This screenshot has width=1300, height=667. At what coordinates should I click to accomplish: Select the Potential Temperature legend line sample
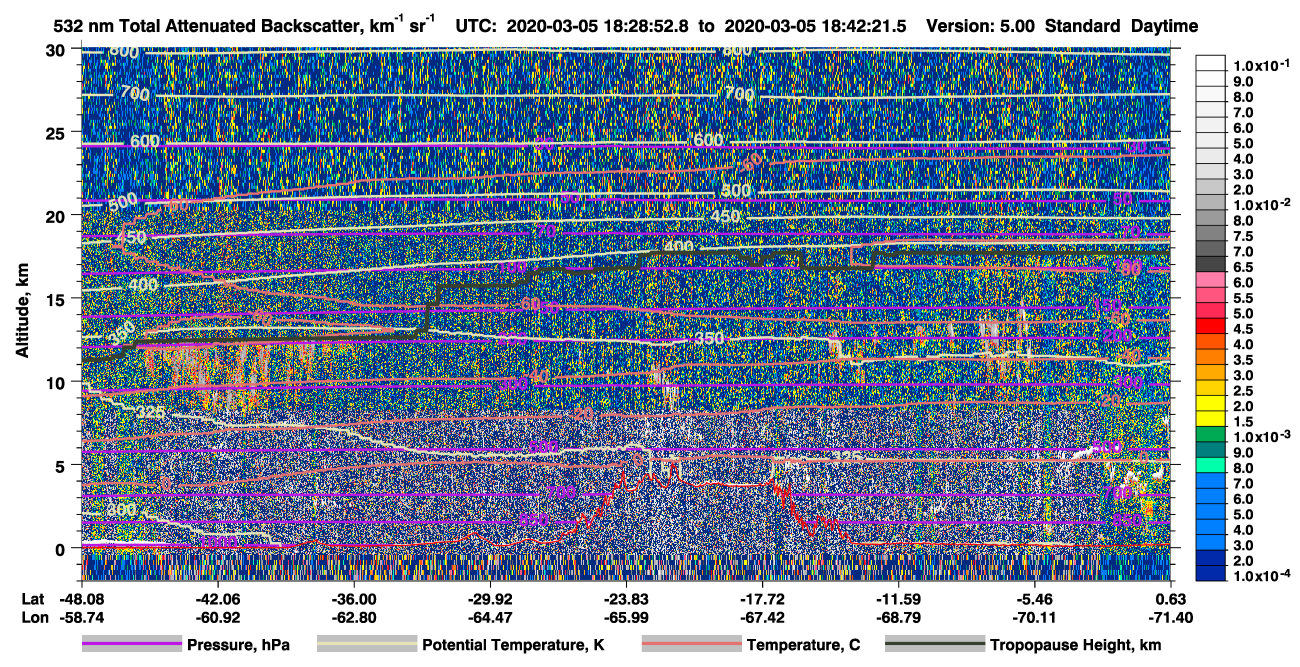click(366, 645)
